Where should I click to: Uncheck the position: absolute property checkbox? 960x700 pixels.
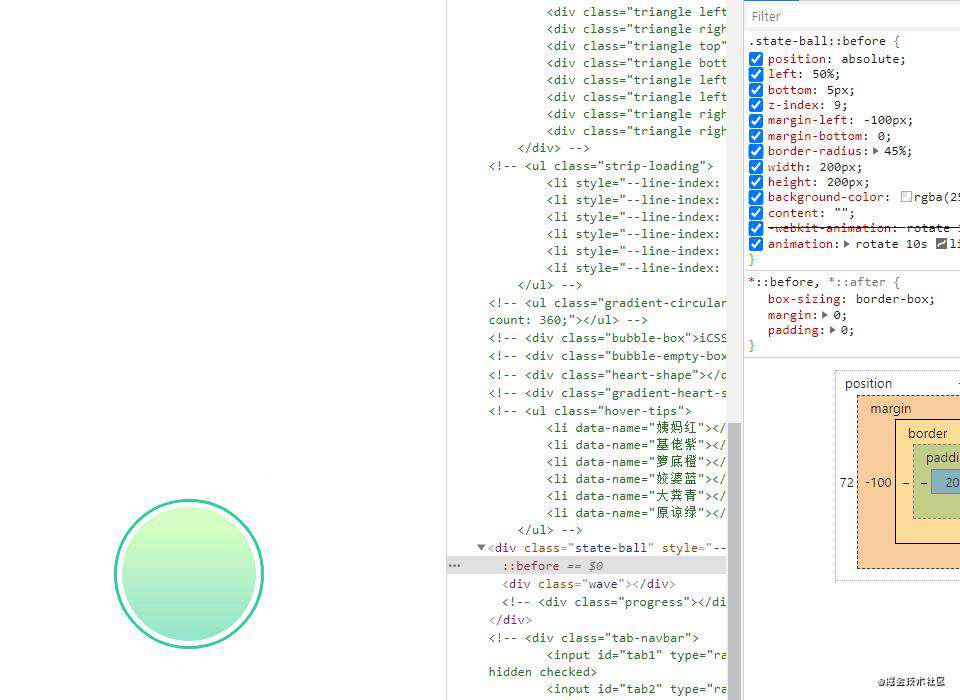click(756, 59)
